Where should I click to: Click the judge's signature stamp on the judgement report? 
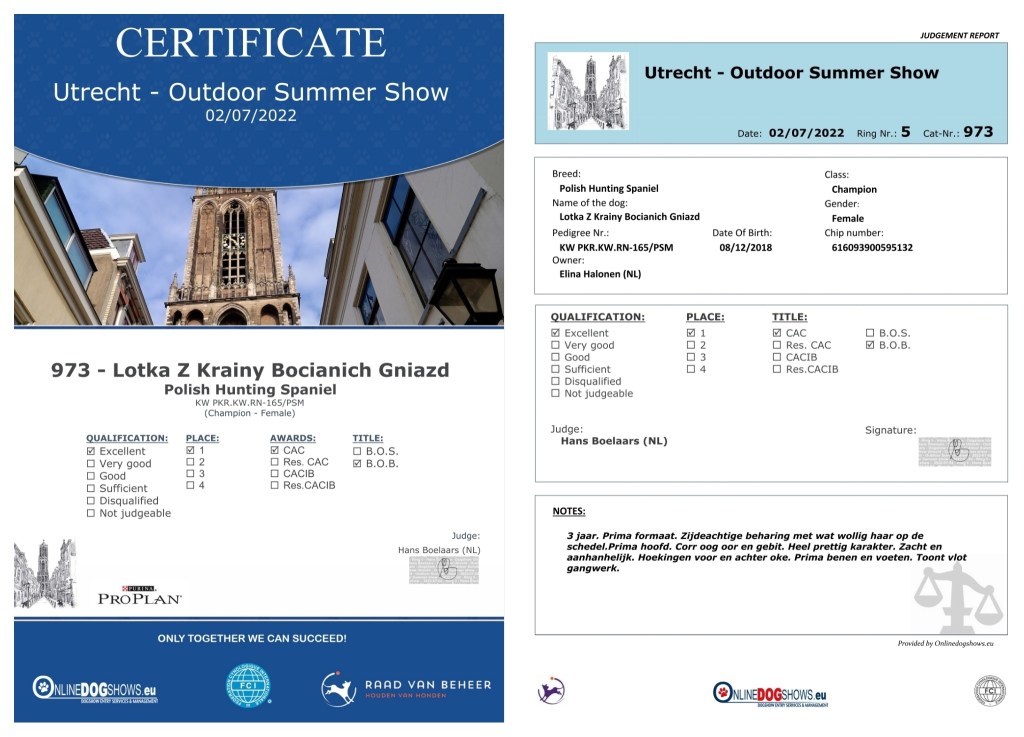954,451
